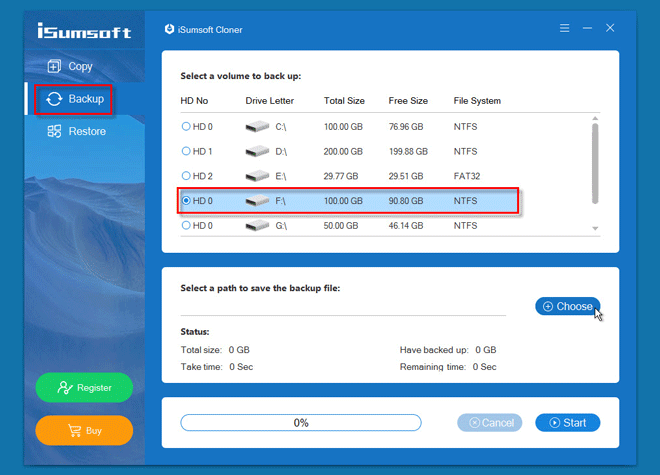Select the HD 0 F:\ radio button
The width and height of the screenshot is (660, 475).
pos(186,200)
